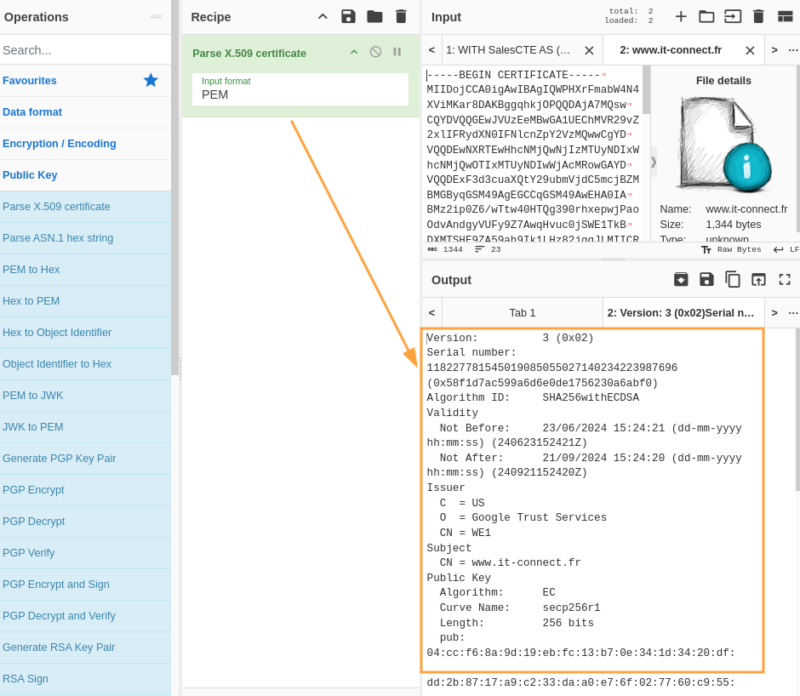Collapse the Recipe panel with the chevron

[322, 17]
